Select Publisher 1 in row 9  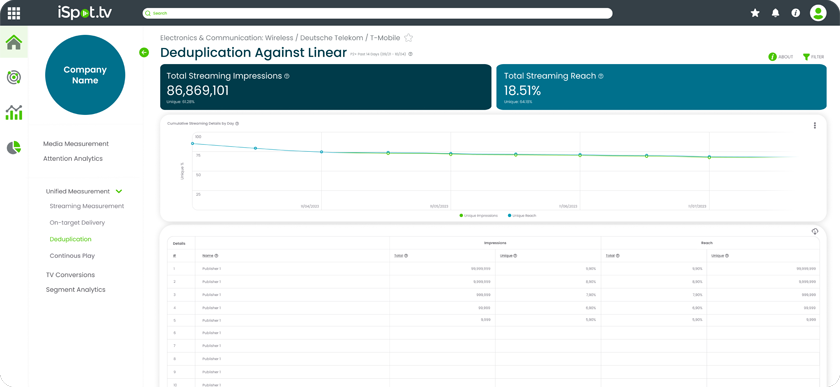pos(211,371)
